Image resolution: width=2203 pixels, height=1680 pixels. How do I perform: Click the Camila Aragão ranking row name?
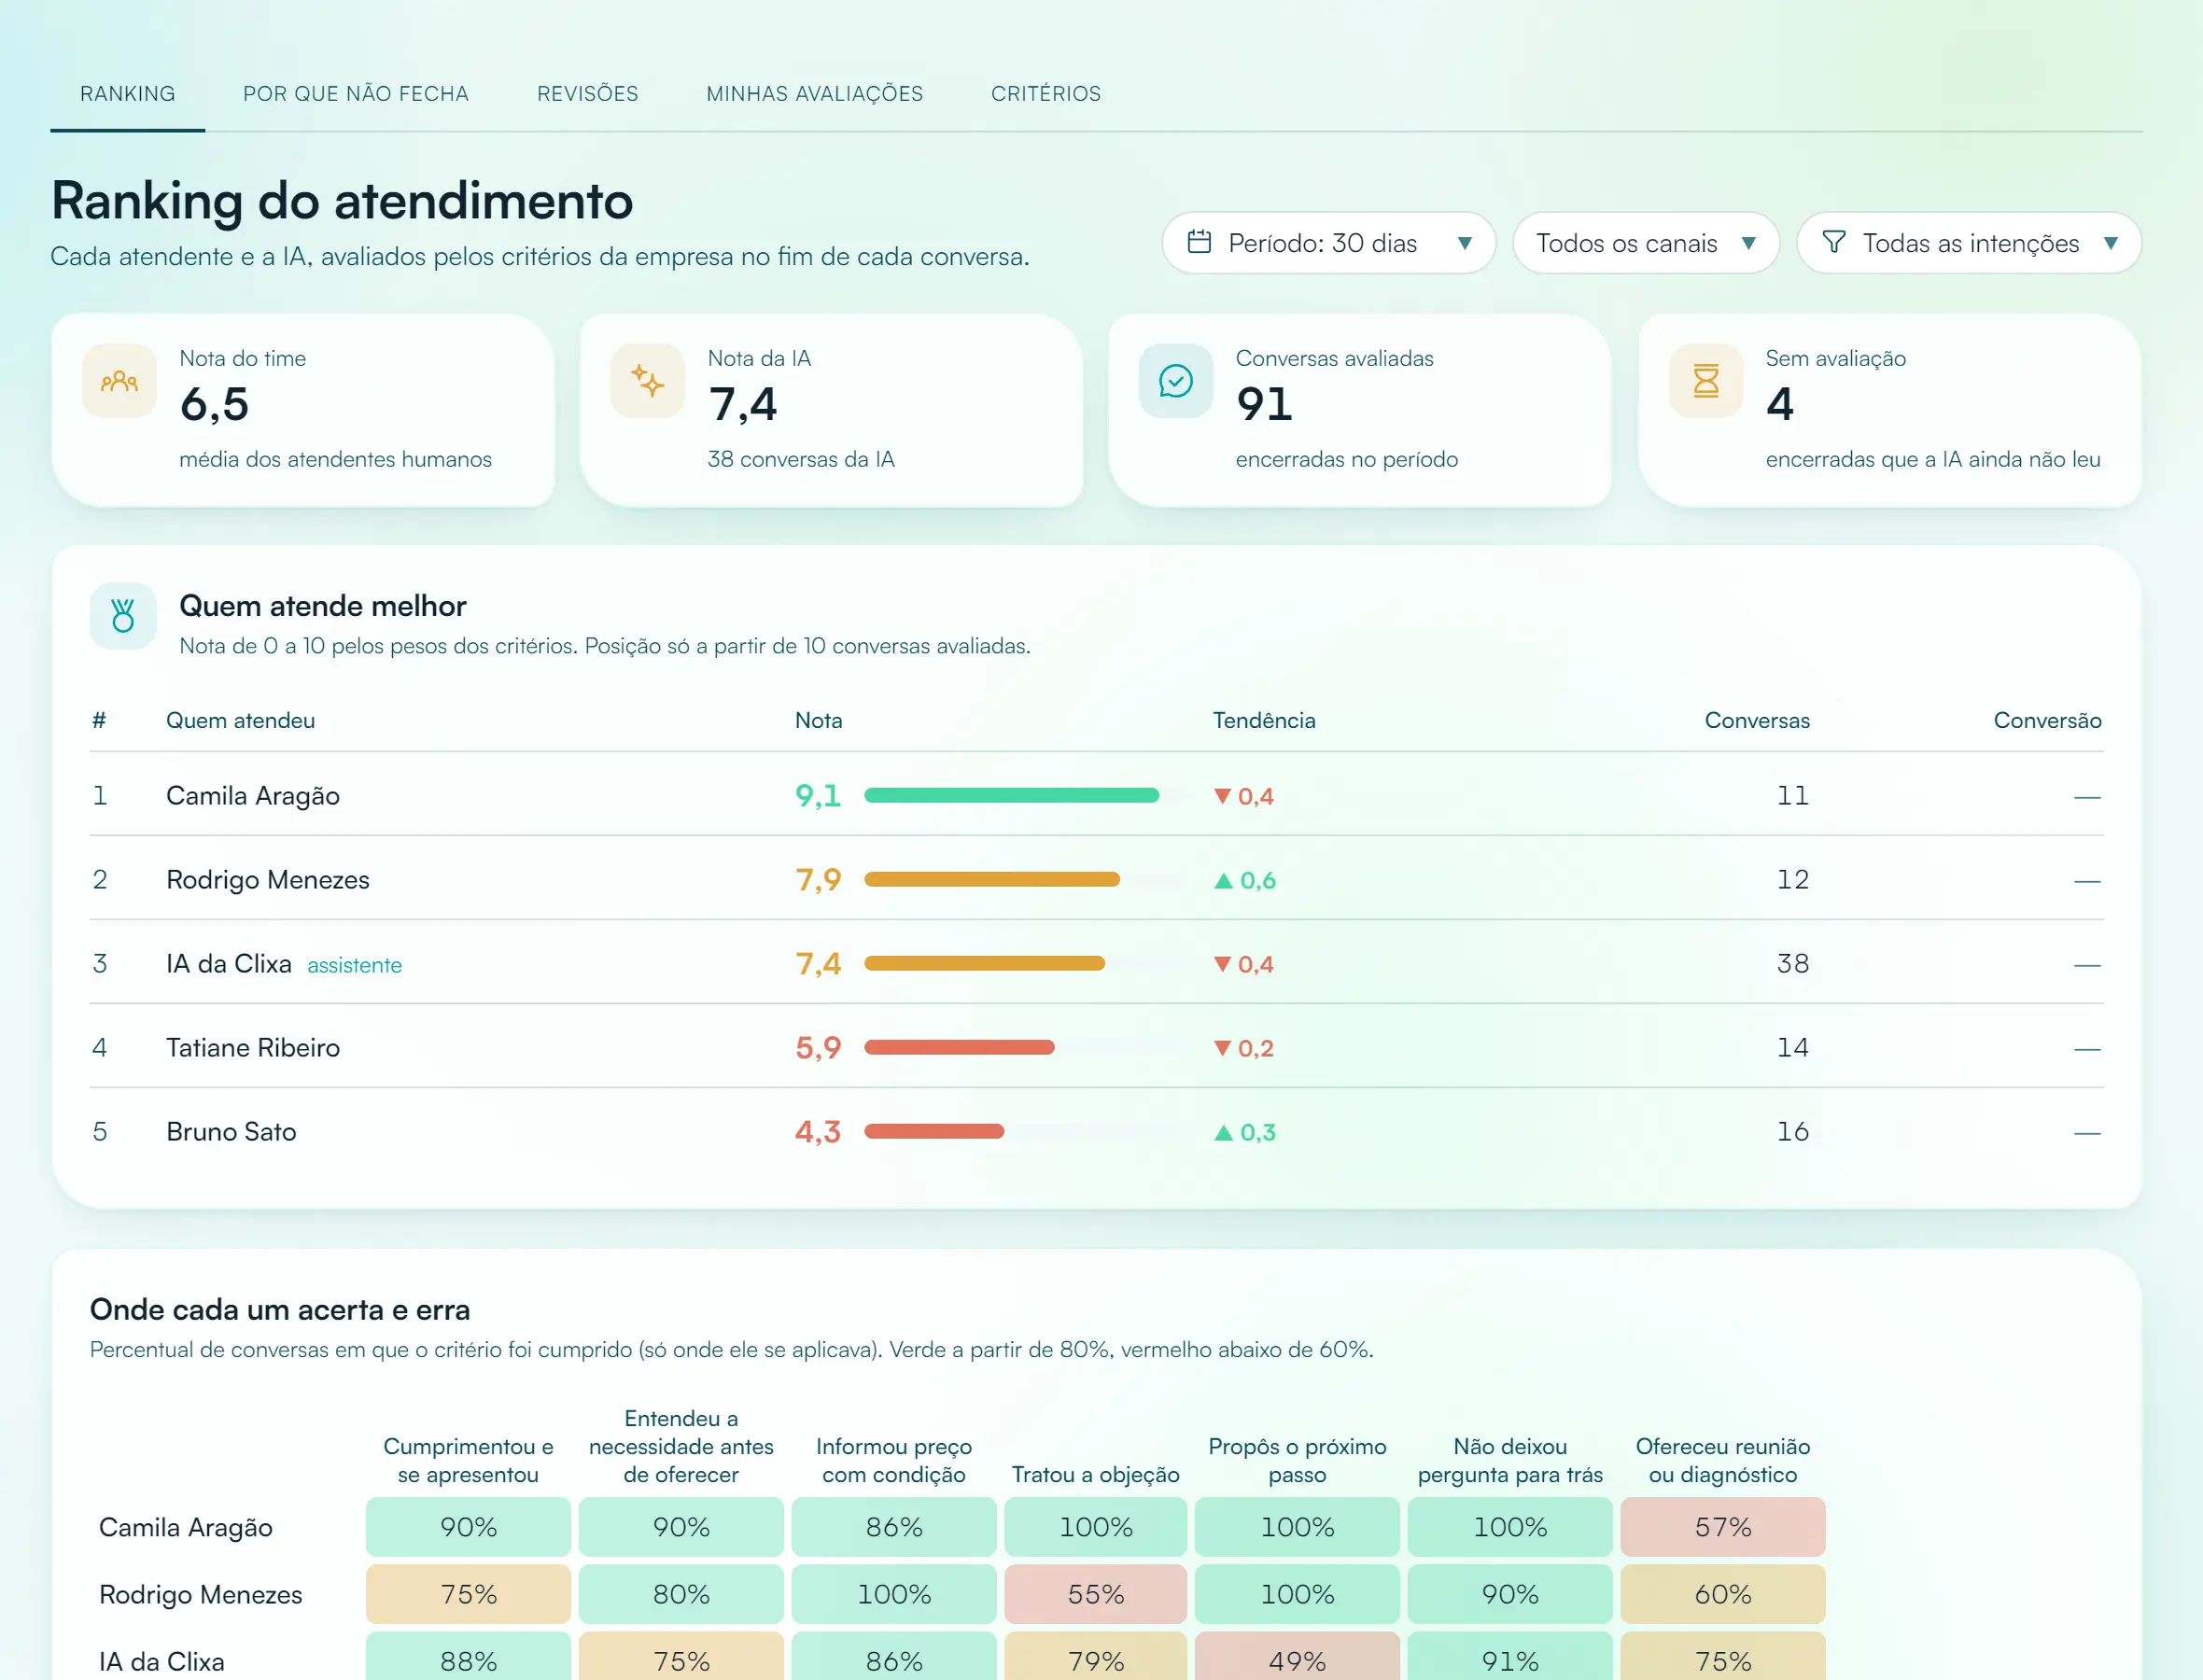pos(253,796)
